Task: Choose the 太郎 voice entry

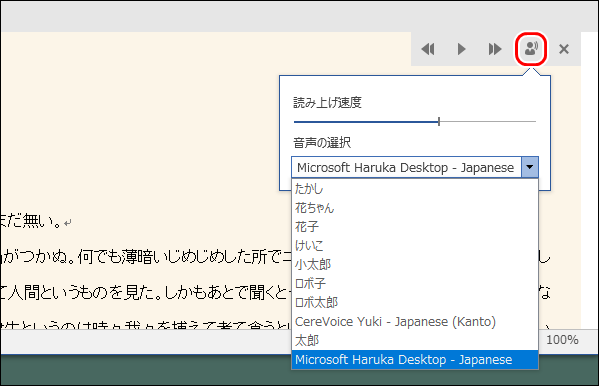Action: coord(415,341)
